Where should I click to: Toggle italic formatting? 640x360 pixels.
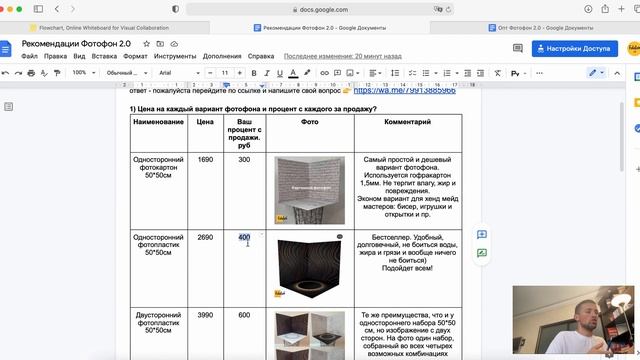tap(267, 73)
